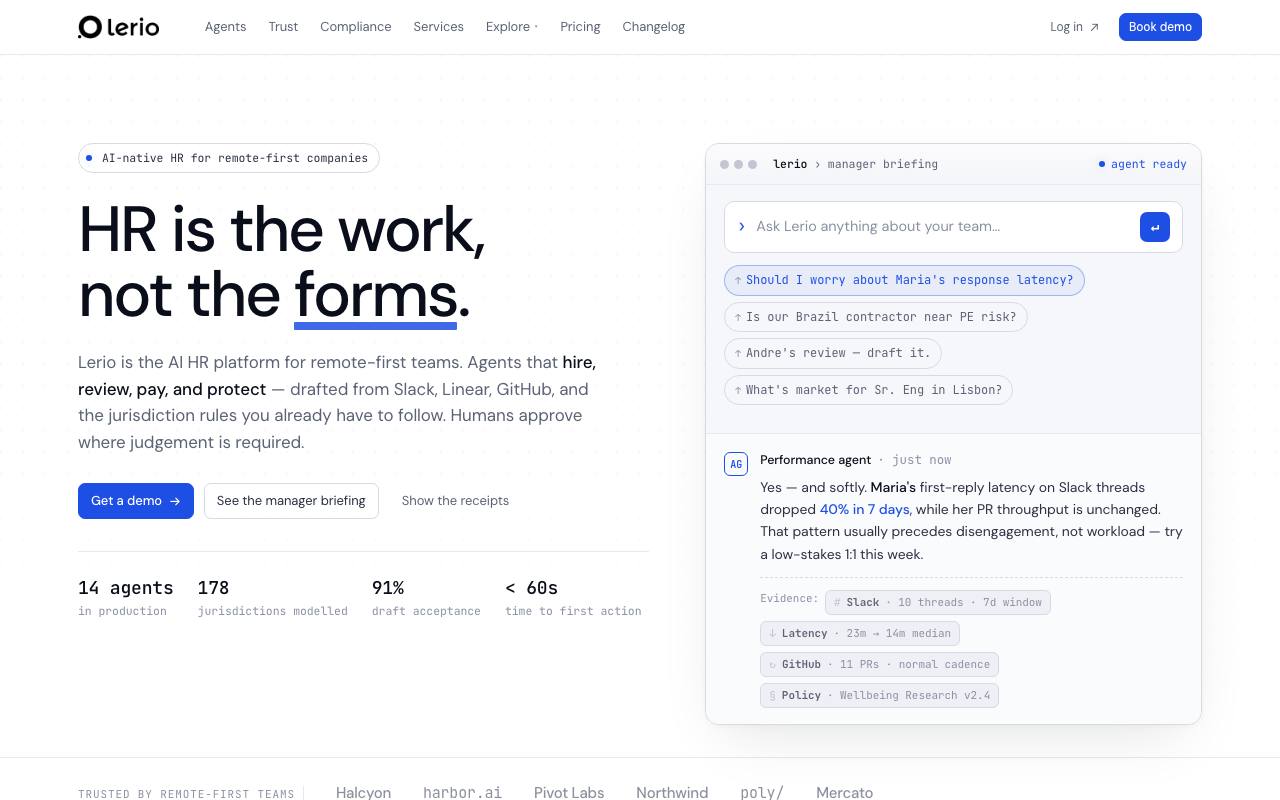The height and width of the screenshot is (800, 1280).
Task: Pick the Andre's review draft it suggestion
Action: [832, 353]
